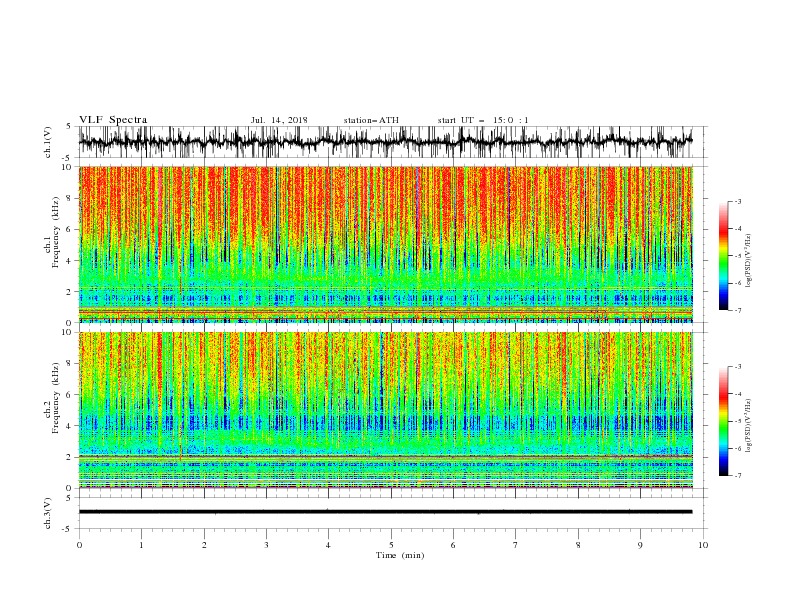Screen dimensions: 792x612
Task: Click the "-6" label on the upper colorbar
Action: (x=738, y=283)
